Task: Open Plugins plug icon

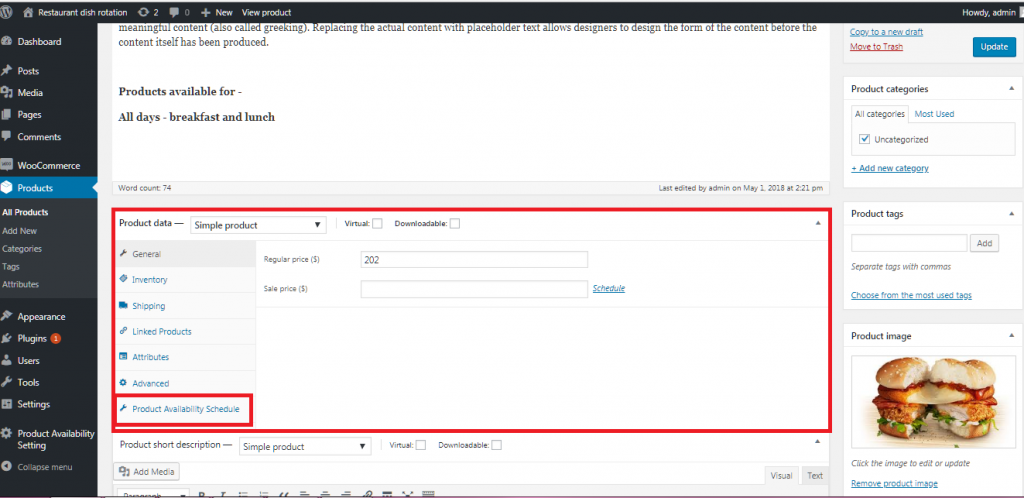Action: (7, 338)
